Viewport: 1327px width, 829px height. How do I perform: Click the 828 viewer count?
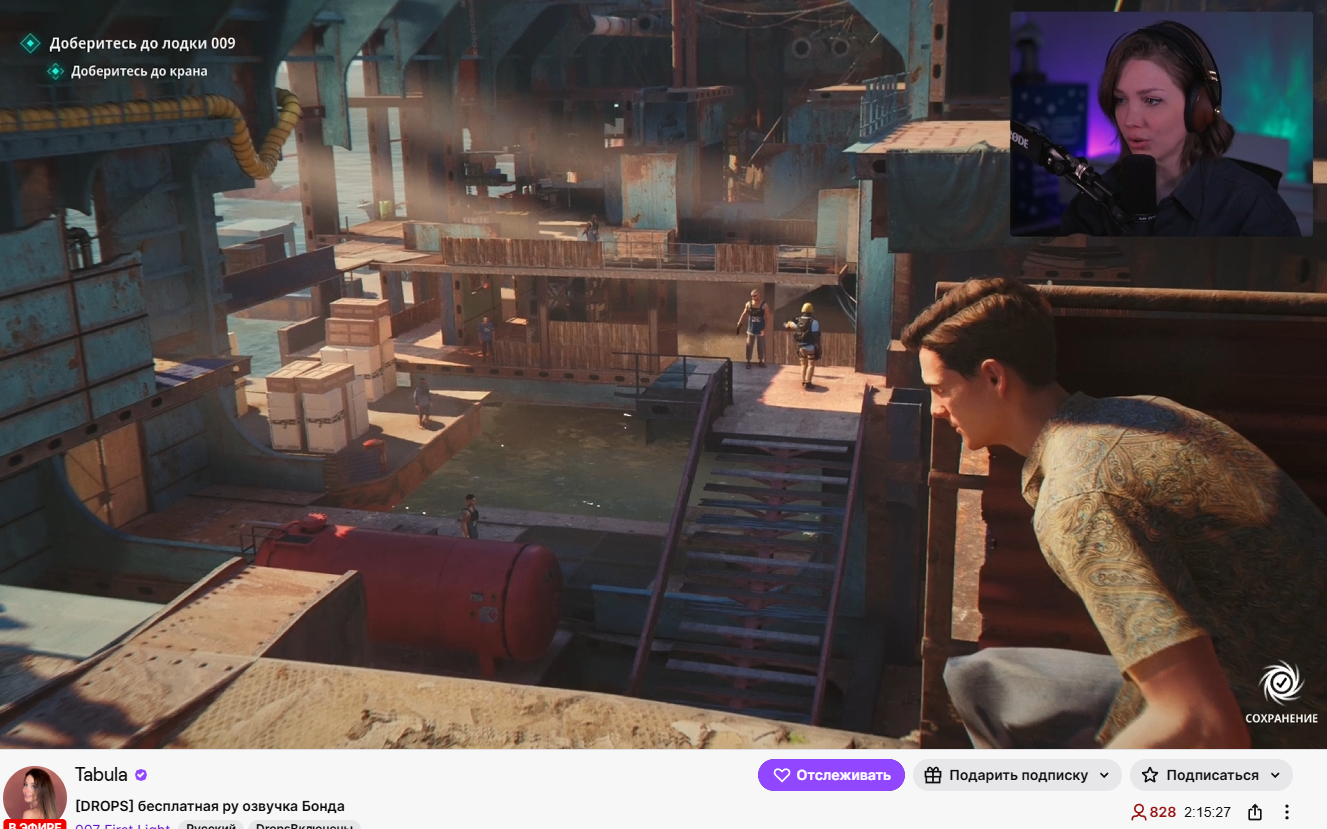pyautogui.click(x=1153, y=812)
